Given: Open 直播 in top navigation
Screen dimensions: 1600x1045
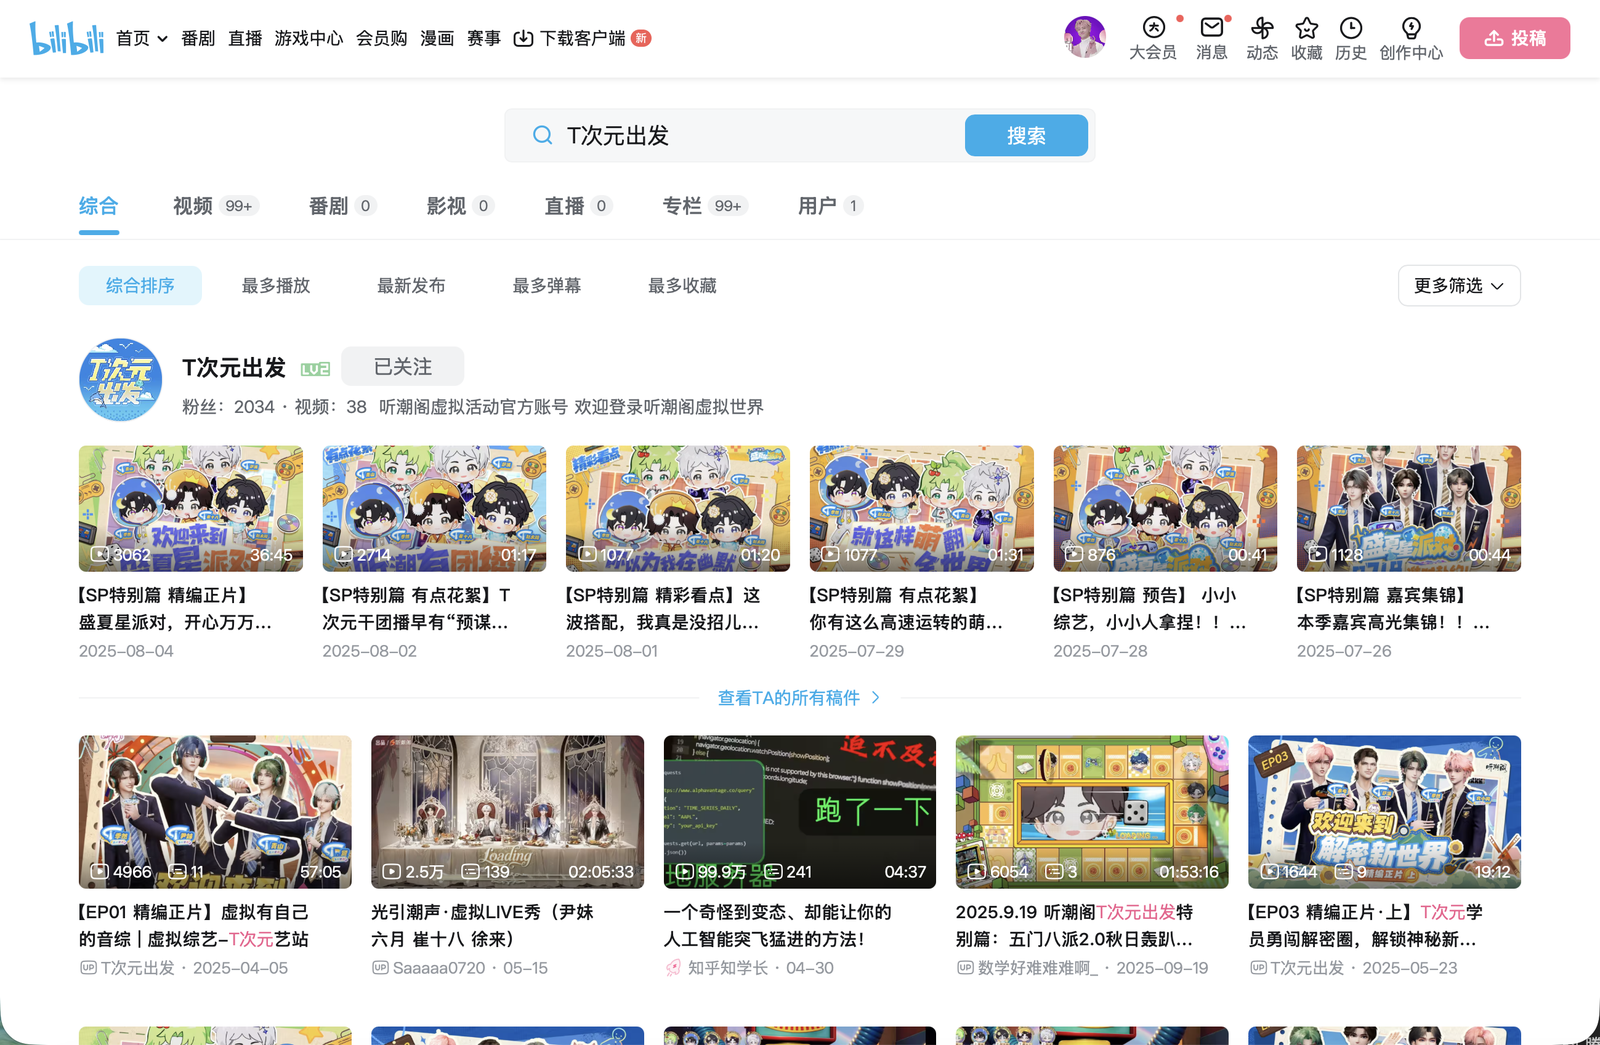Looking at the screenshot, I should click(x=245, y=38).
